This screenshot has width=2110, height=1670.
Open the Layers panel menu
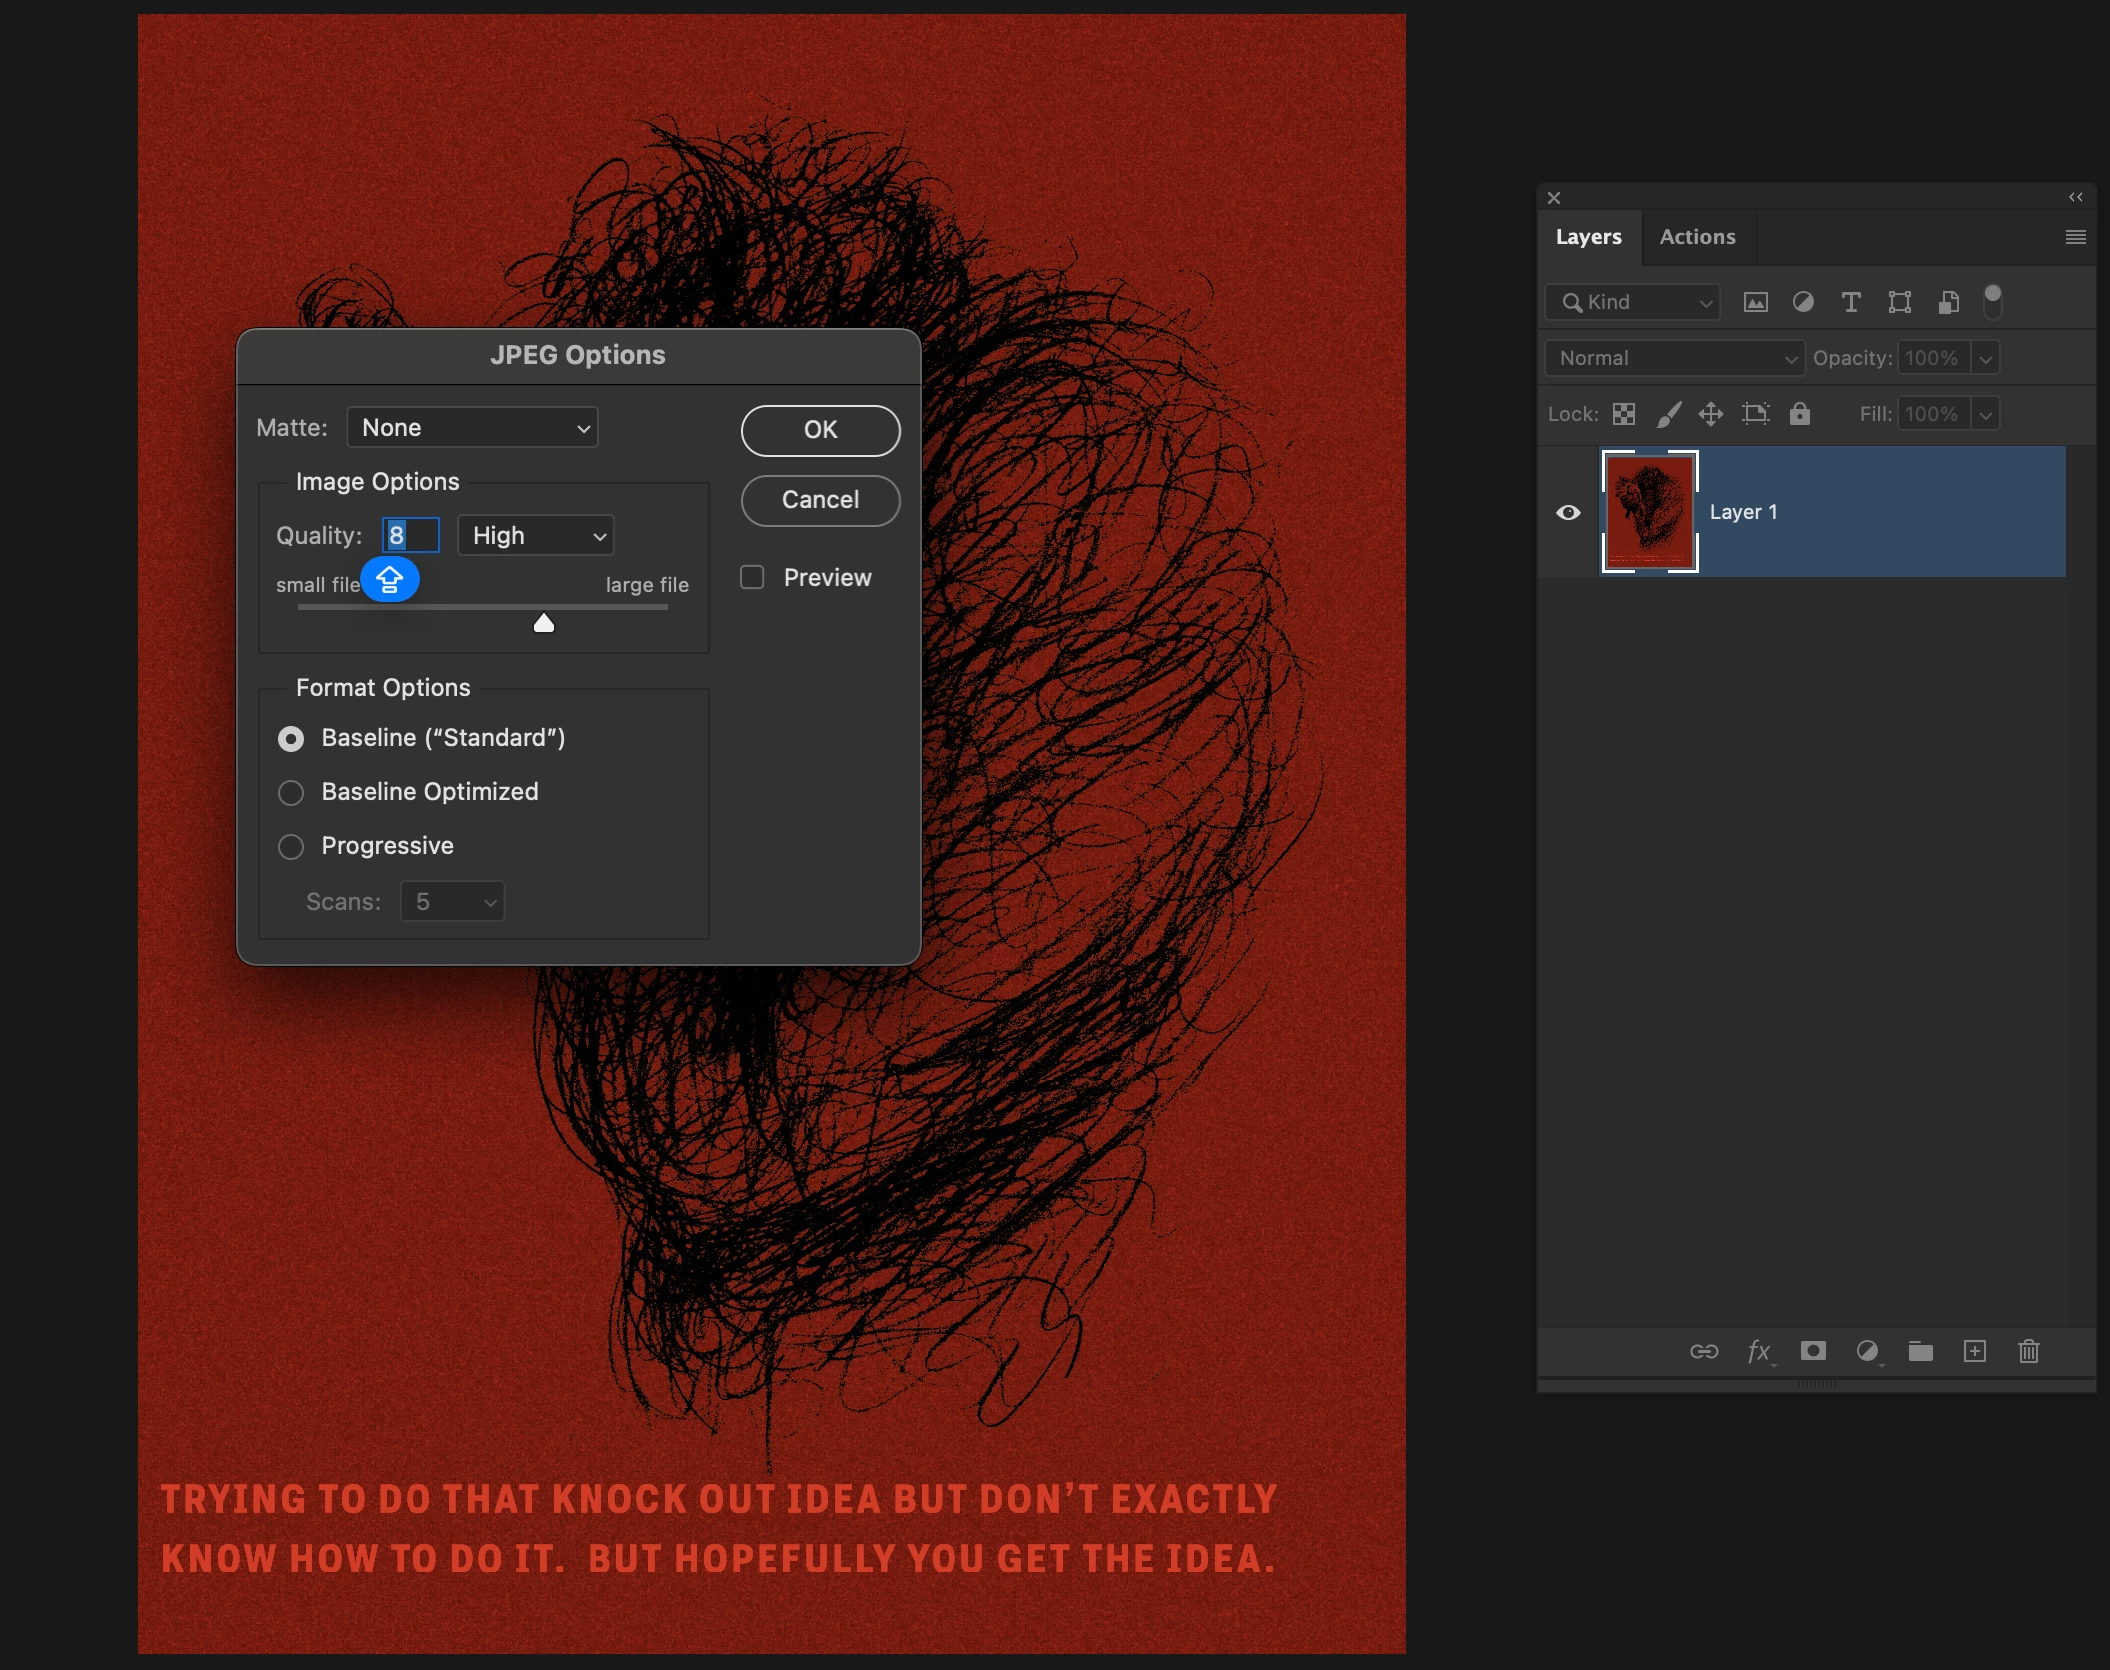point(2075,237)
